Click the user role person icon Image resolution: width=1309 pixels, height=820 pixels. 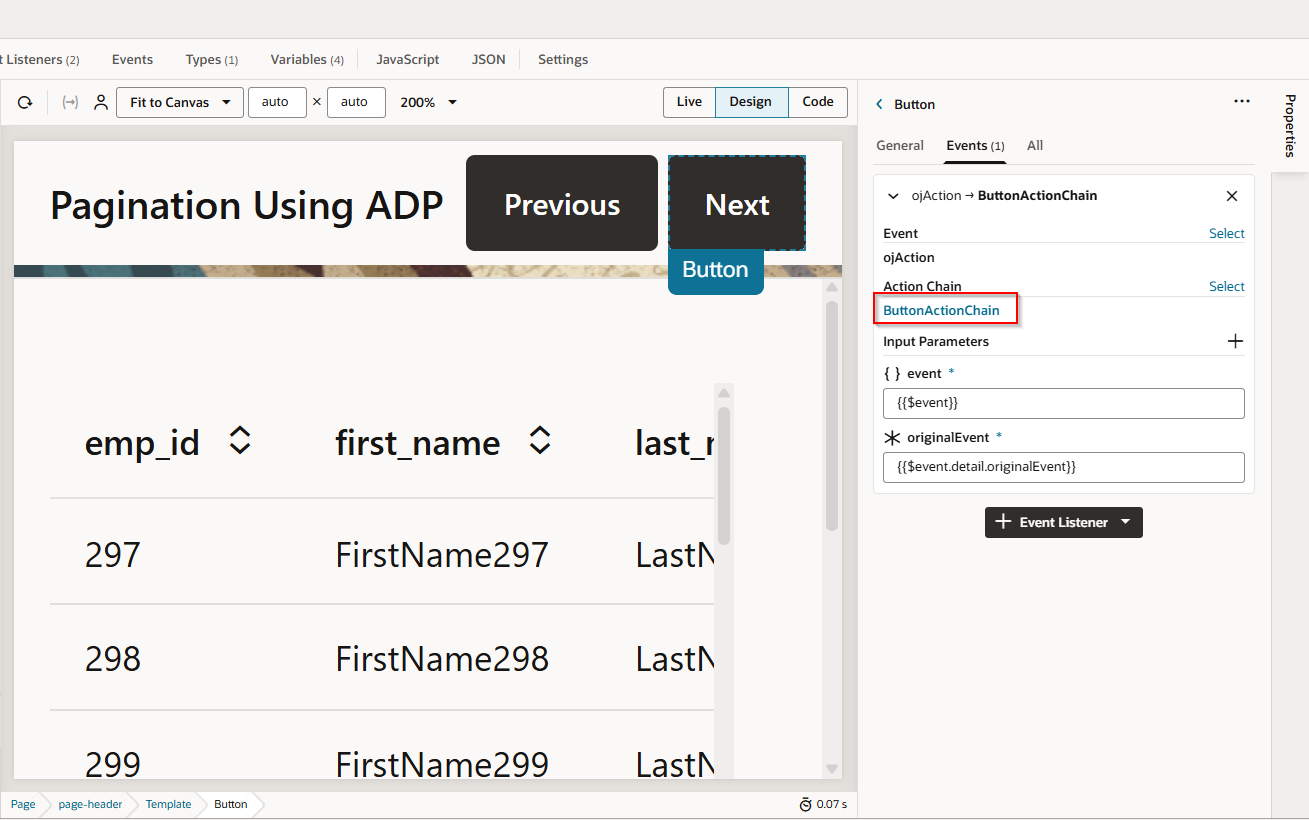point(101,102)
